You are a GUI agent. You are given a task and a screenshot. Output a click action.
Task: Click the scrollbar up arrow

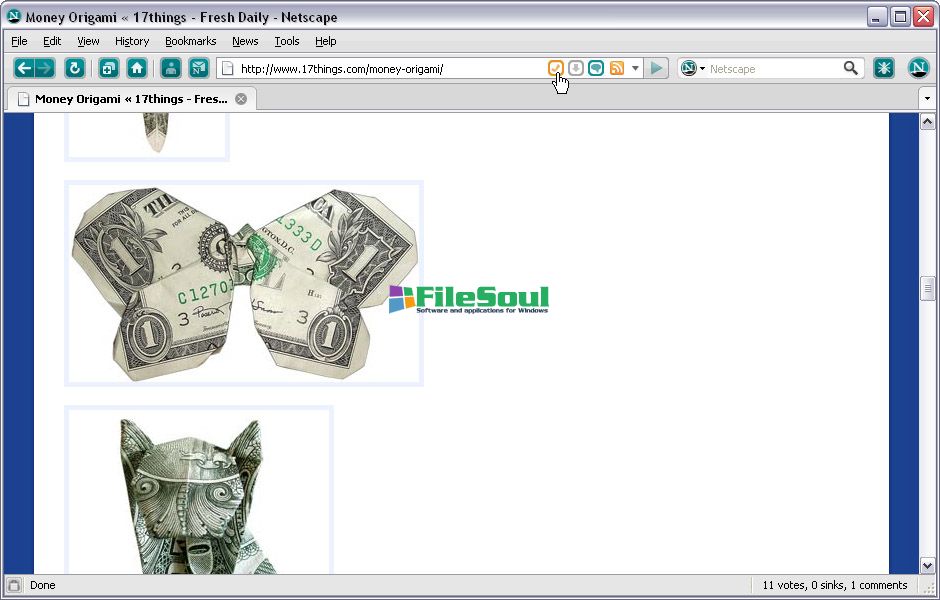point(927,122)
